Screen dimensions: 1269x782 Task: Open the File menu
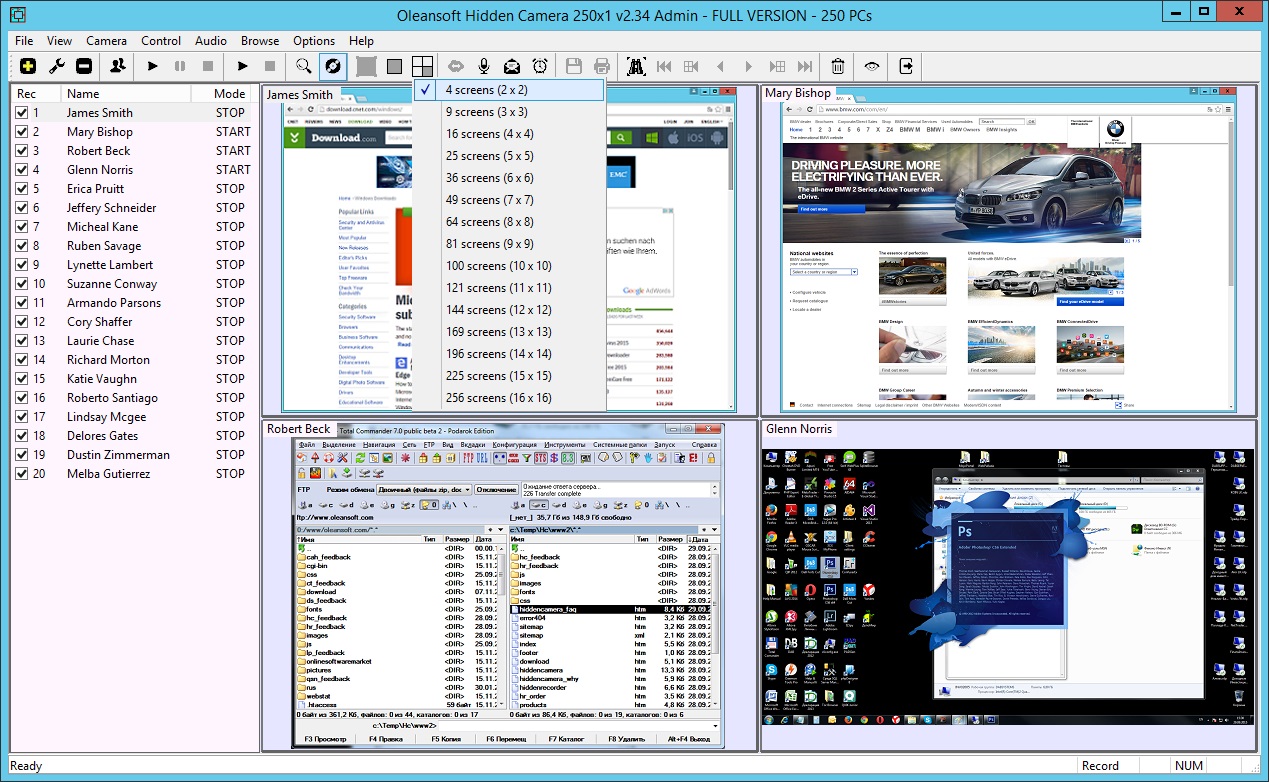24,41
